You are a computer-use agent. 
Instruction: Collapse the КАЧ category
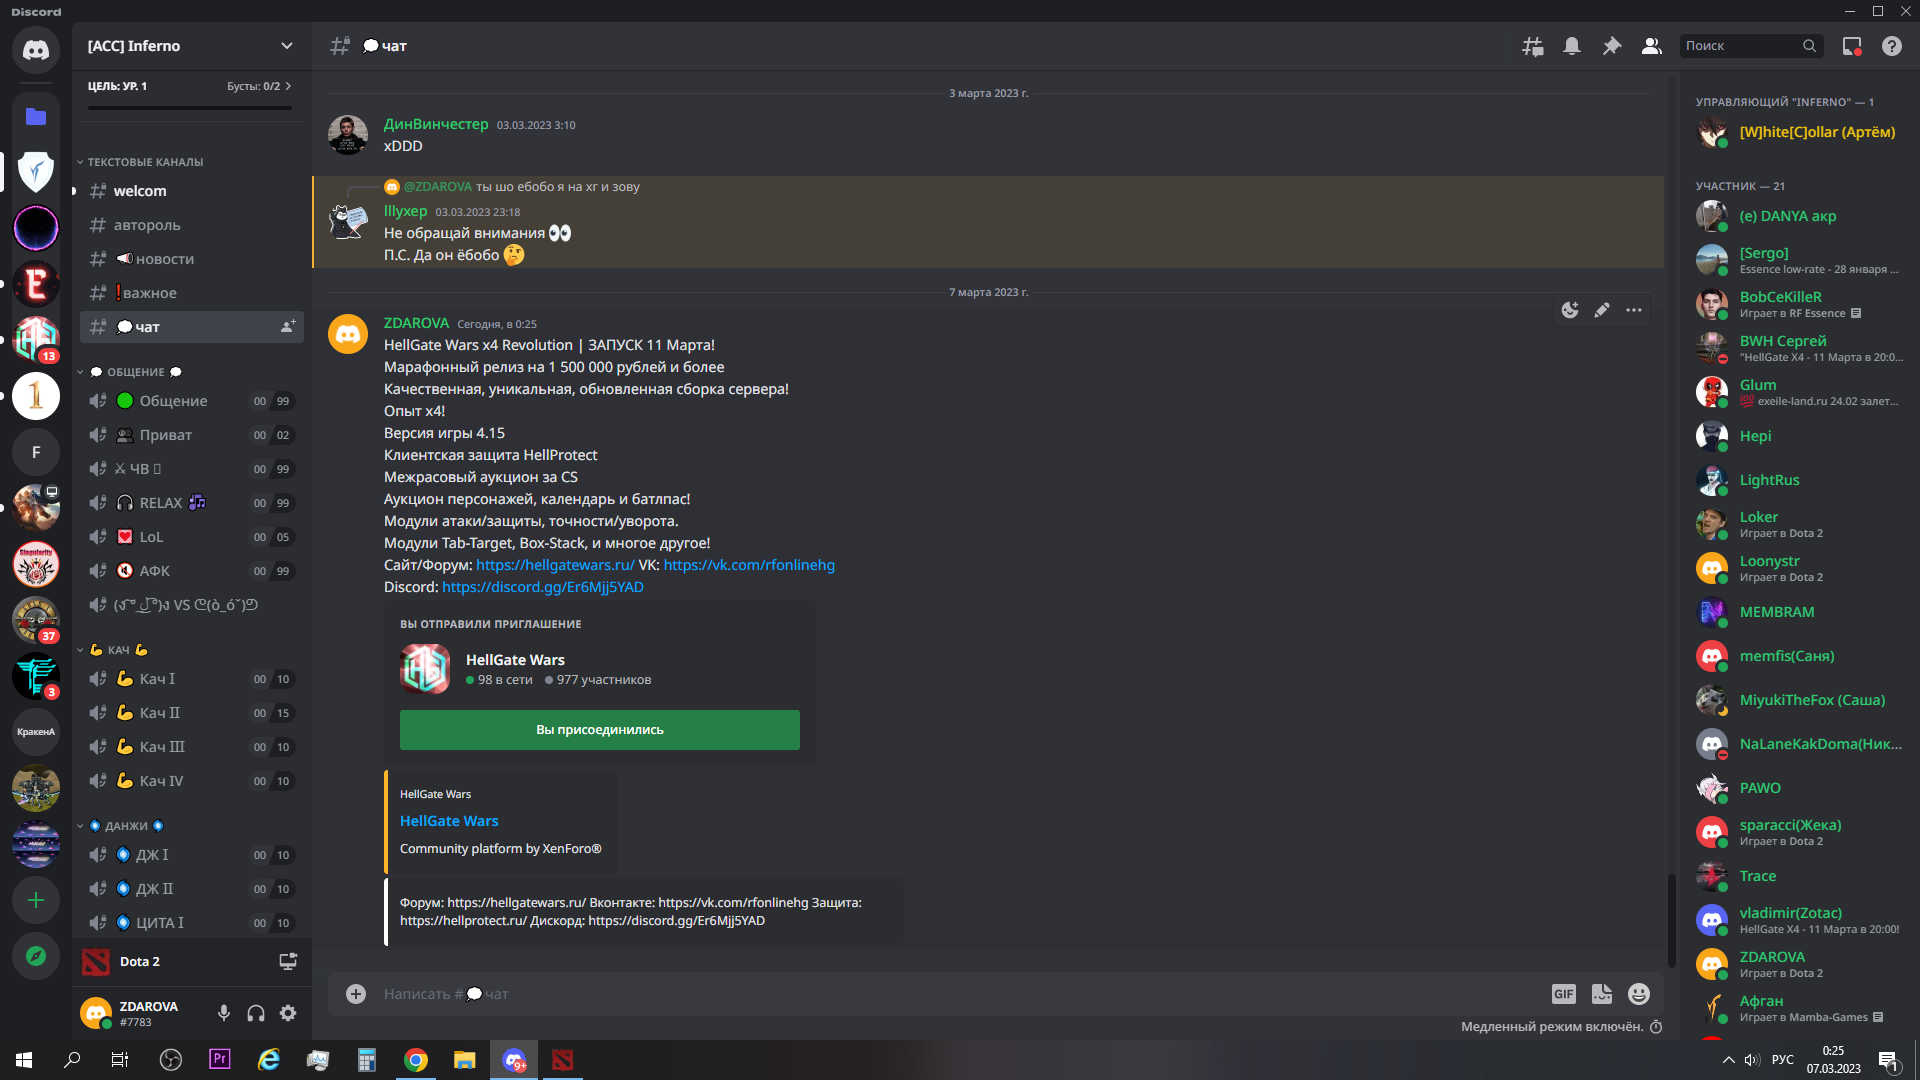(x=113, y=650)
